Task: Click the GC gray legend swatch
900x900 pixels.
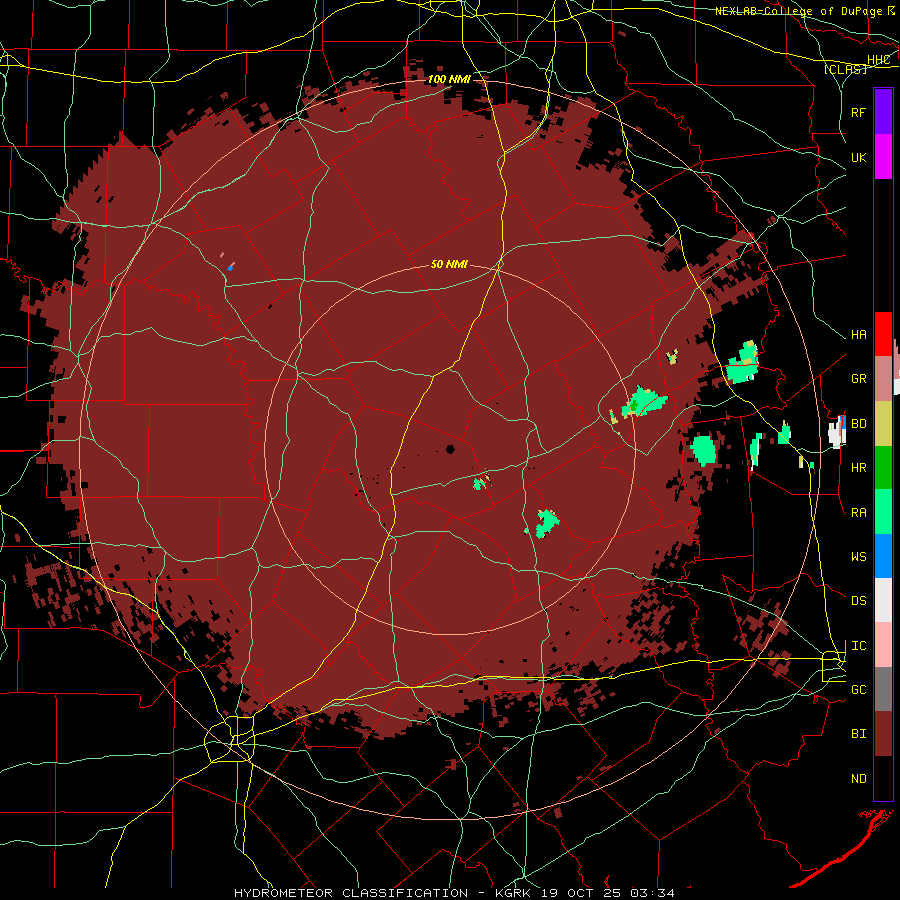Action: point(883,689)
